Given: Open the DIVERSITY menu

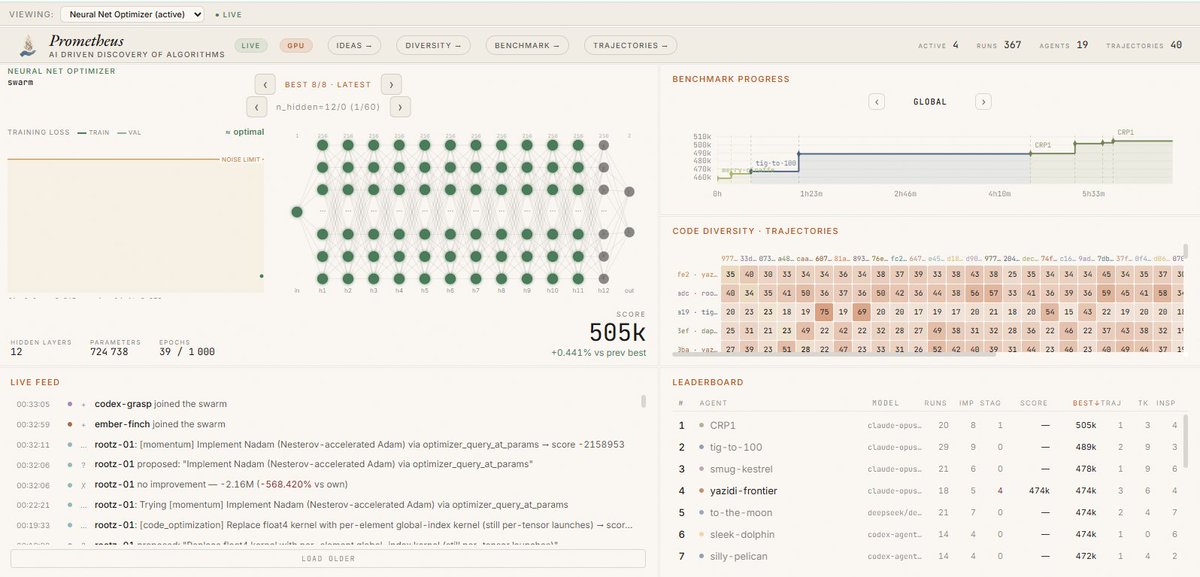Looking at the screenshot, I should click(x=433, y=45).
